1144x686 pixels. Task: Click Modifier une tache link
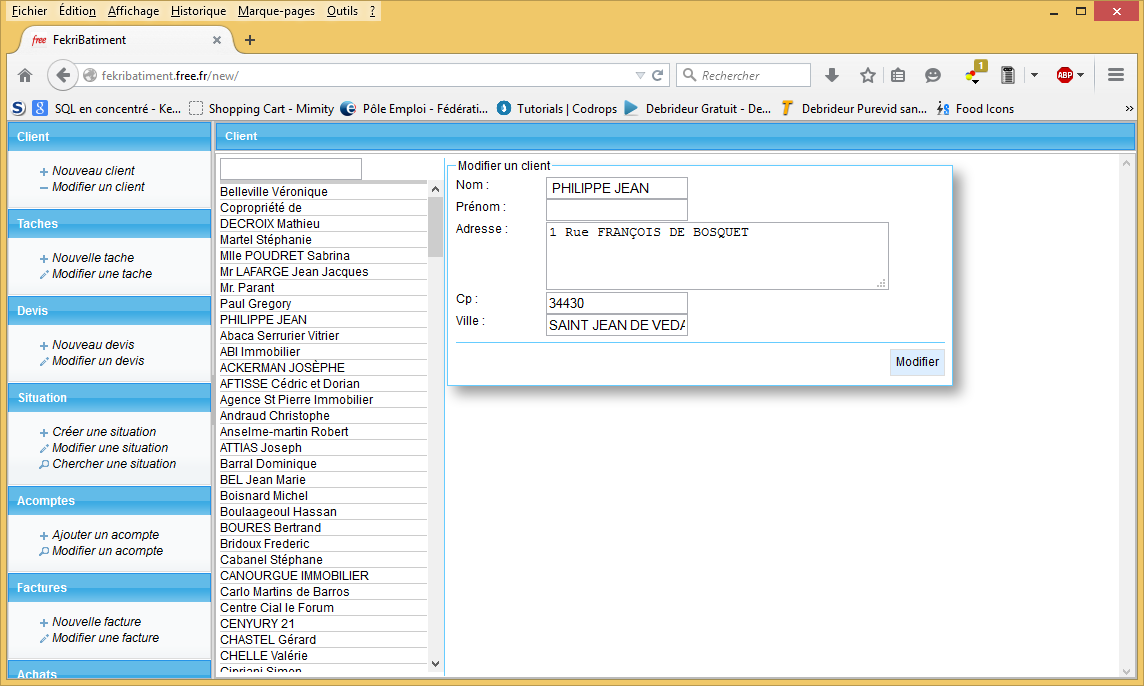pos(102,274)
